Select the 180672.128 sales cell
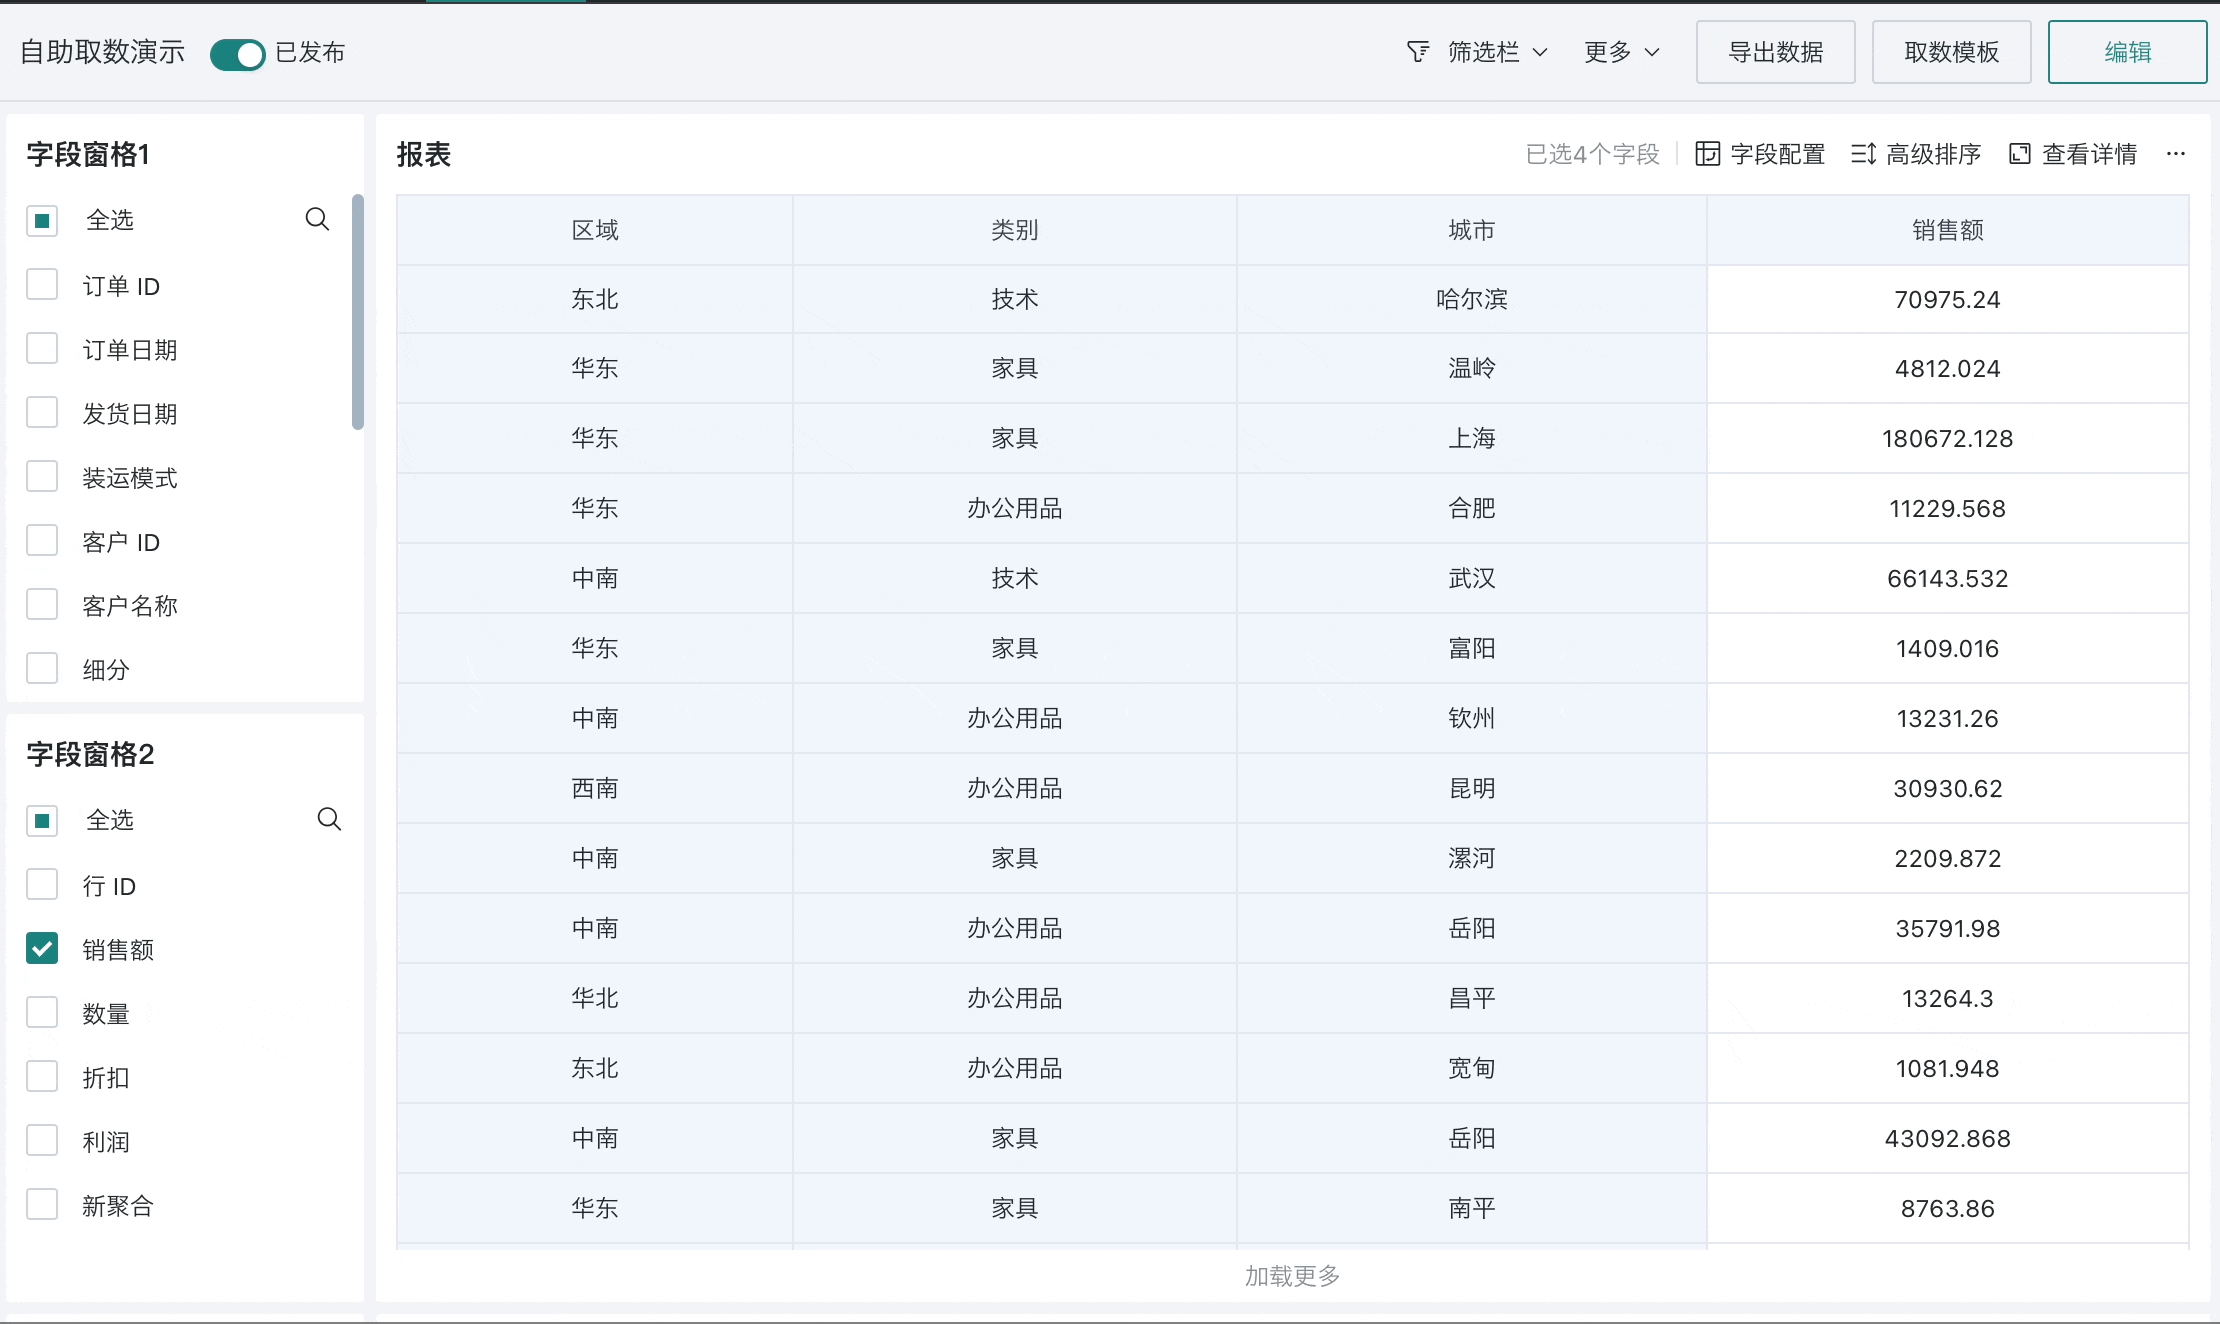The image size is (2220, 1324). tap(1948, 438)
